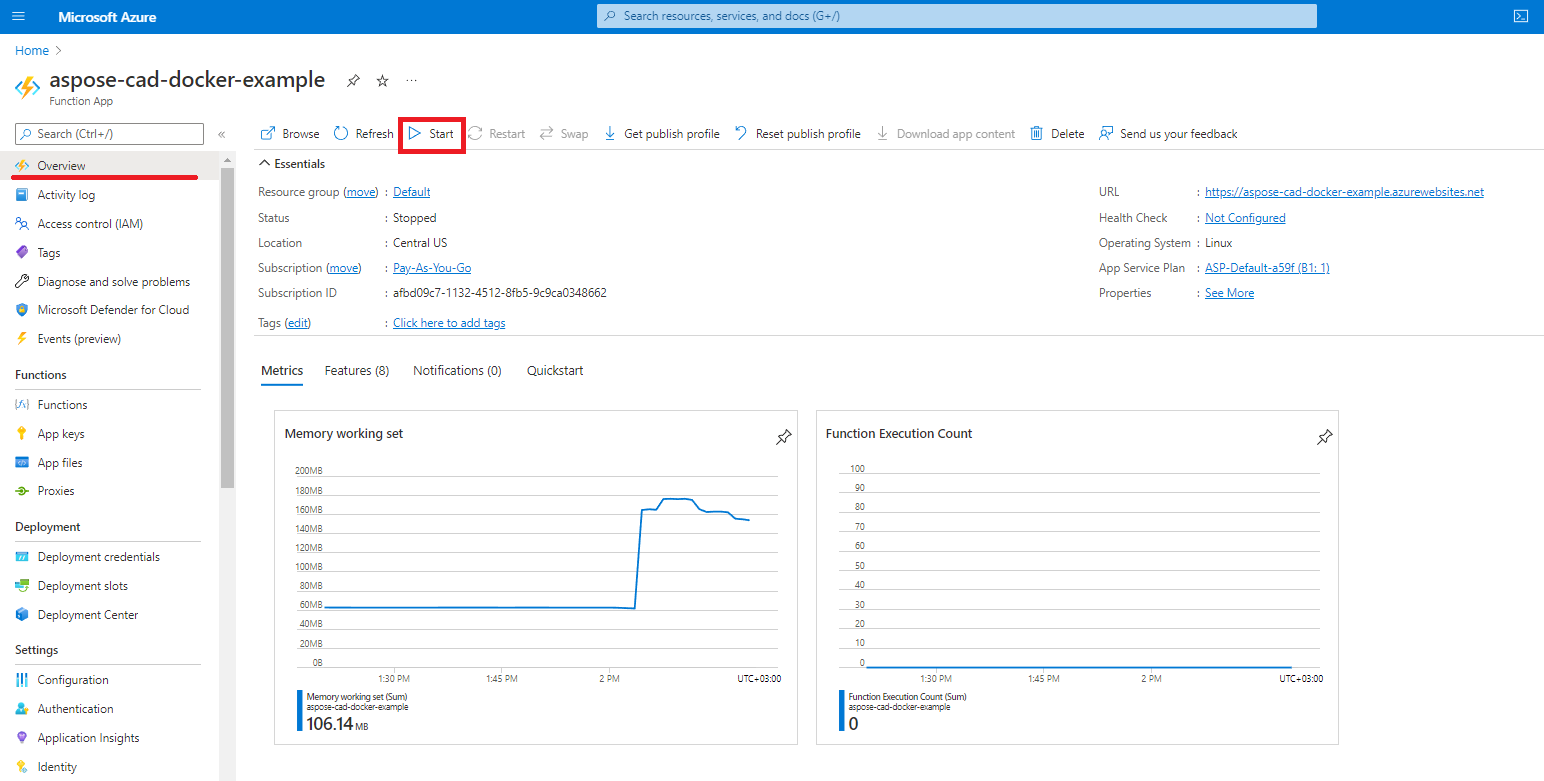
Task: Get publish profile from the toolbar
Action: point(661,134)
